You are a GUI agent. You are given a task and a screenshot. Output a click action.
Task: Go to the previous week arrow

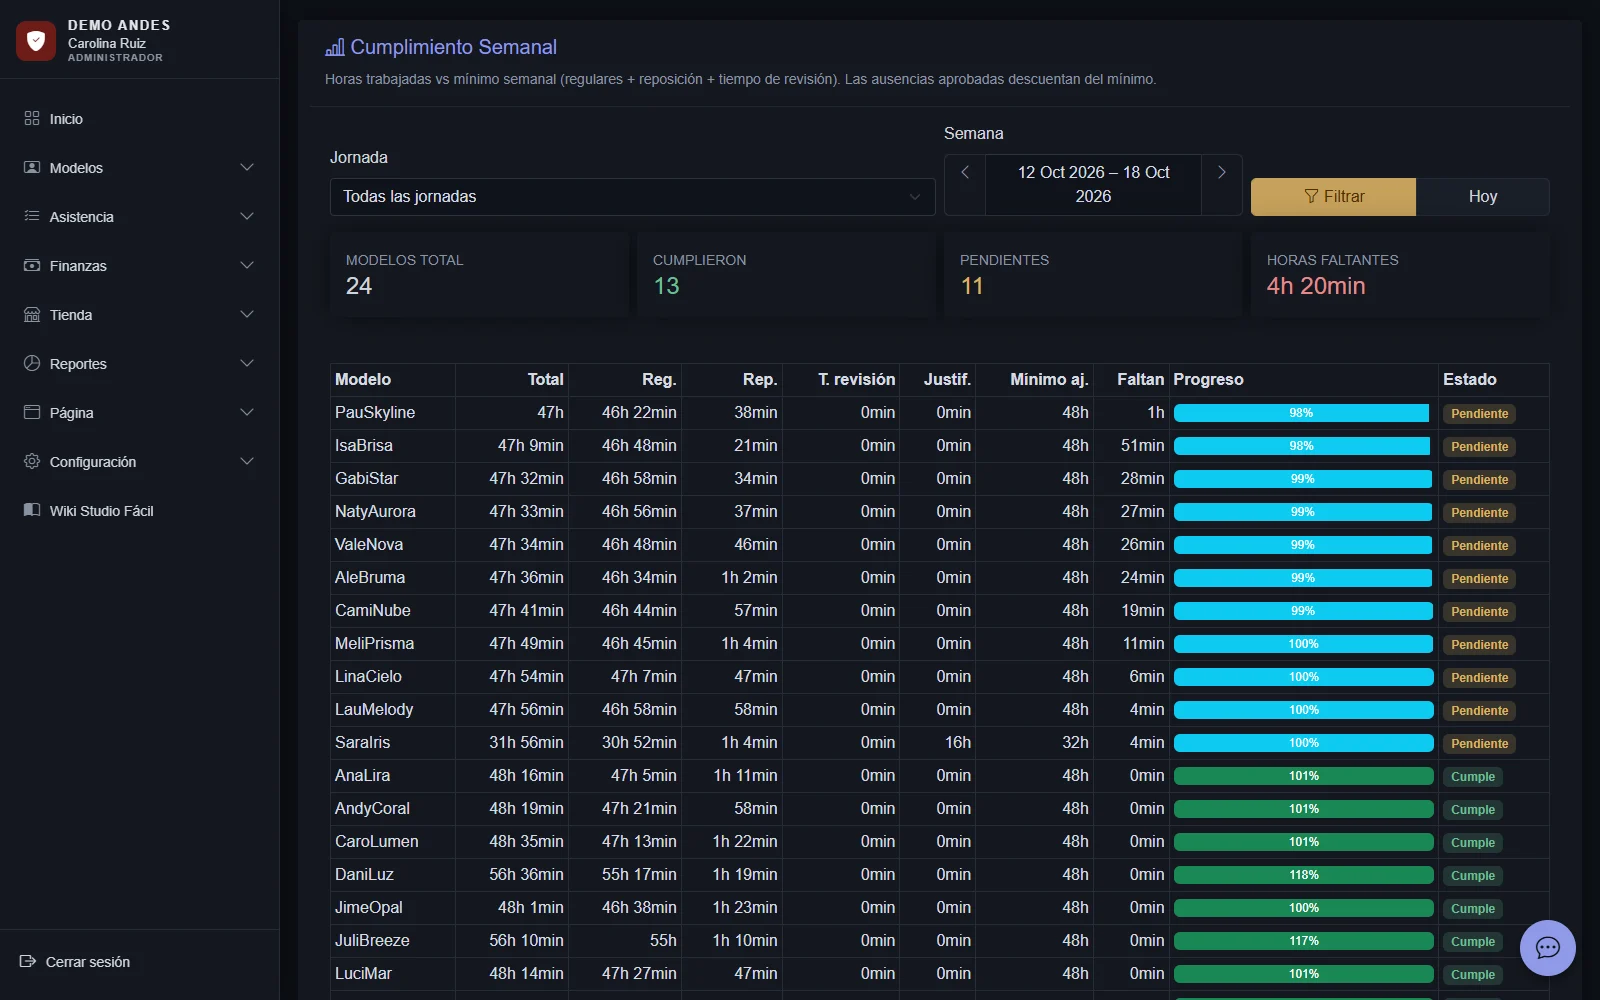point(965,184)
